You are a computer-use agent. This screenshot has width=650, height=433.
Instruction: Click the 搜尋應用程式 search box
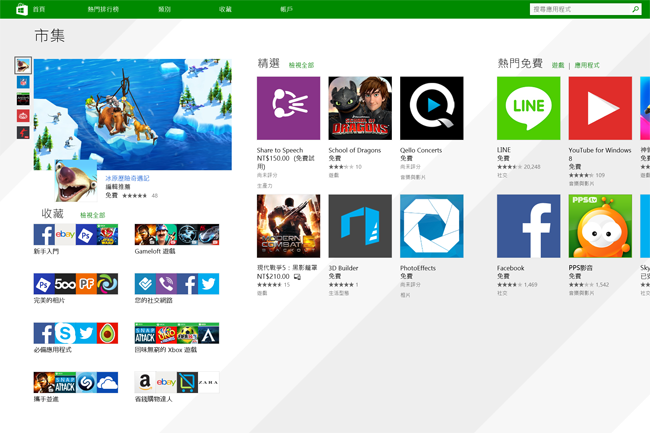(579, 9)
